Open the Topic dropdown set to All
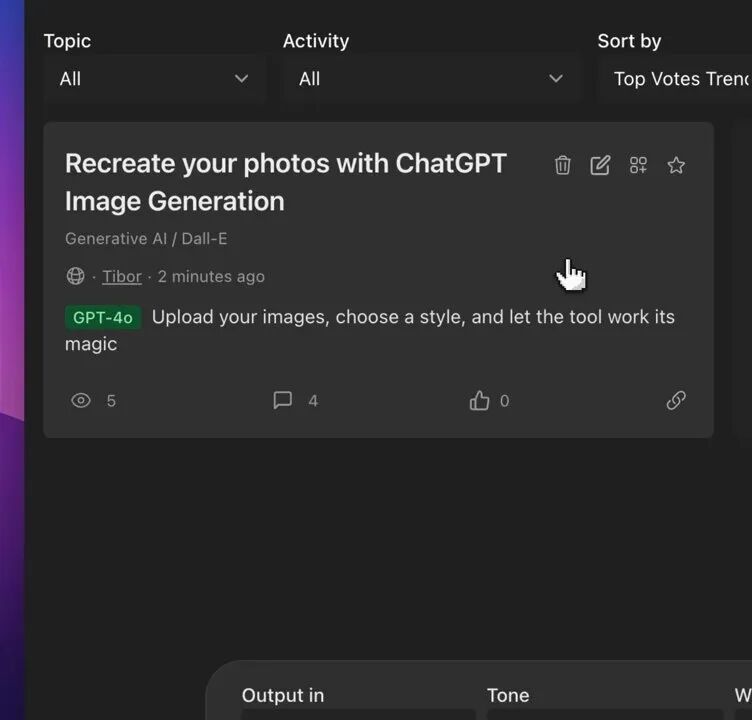 pyautogui.click(x=154, y=79)
